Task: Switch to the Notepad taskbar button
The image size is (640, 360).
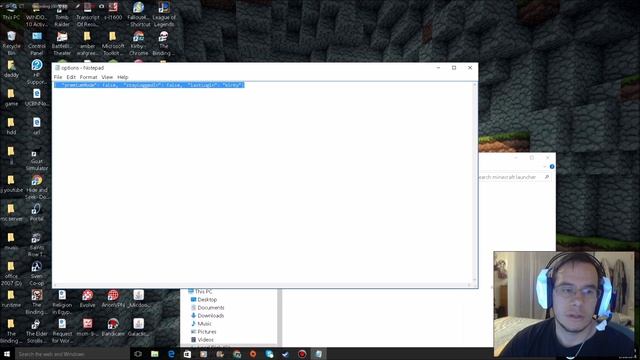Action: [x=318, y=354]
